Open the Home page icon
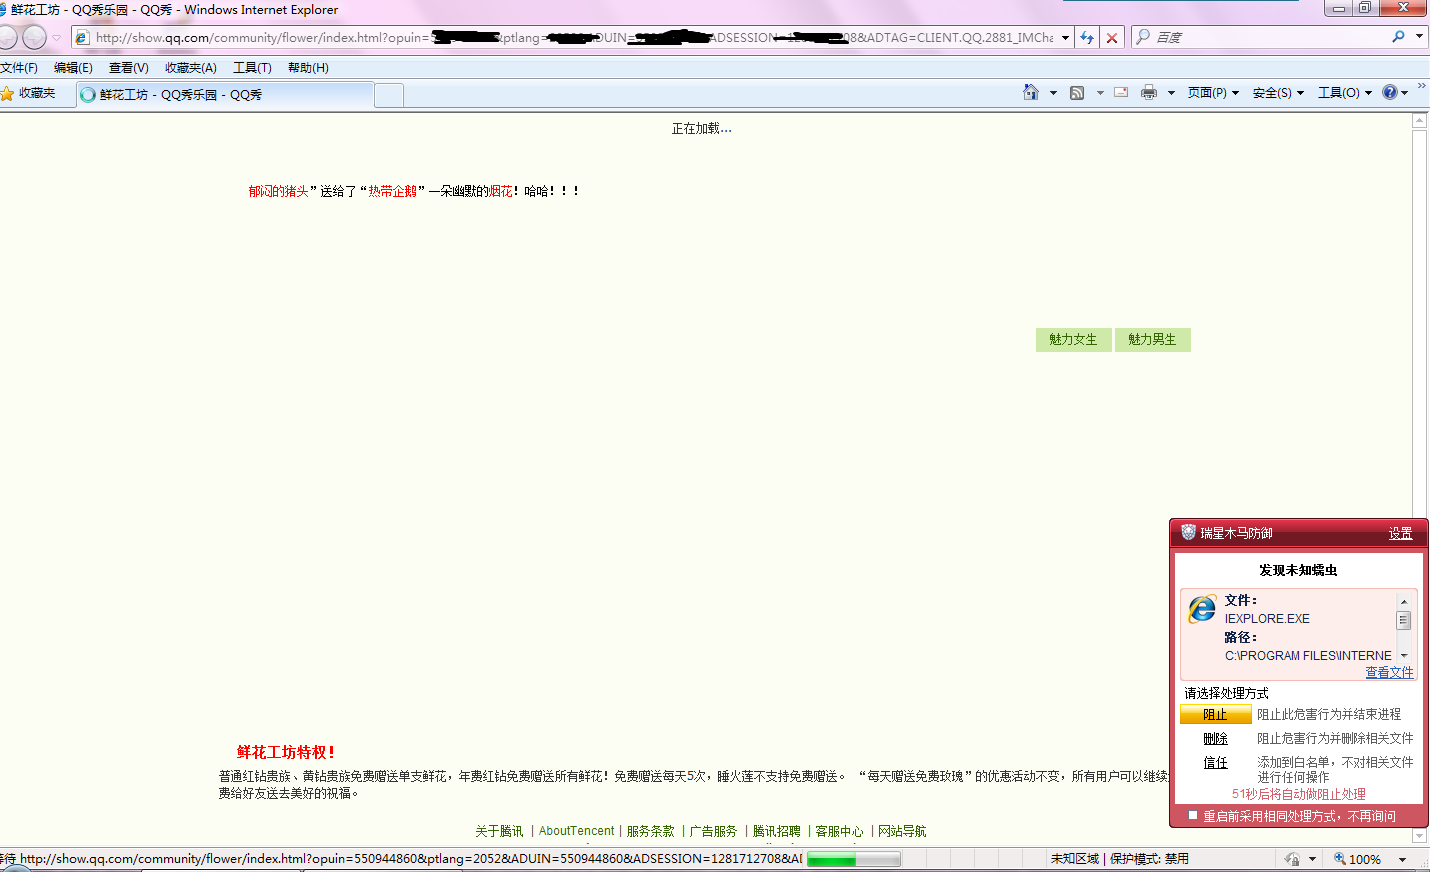Screen dimensions: 1430x872 pos(1031,92)
